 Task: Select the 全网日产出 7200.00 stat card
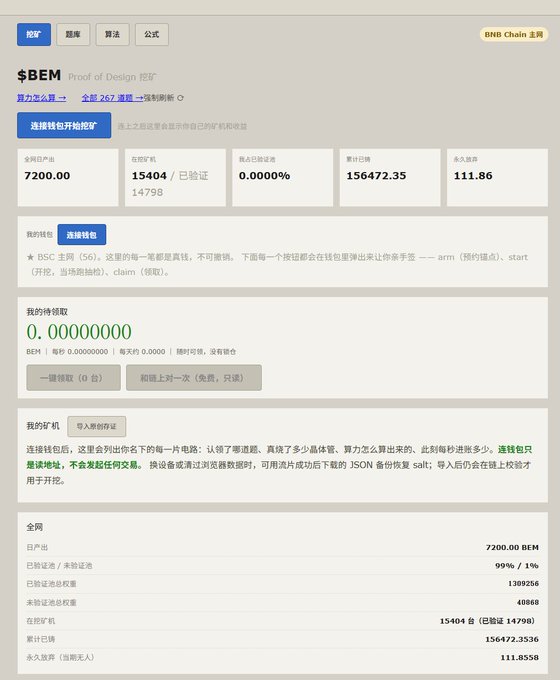[x=68, y=177]
